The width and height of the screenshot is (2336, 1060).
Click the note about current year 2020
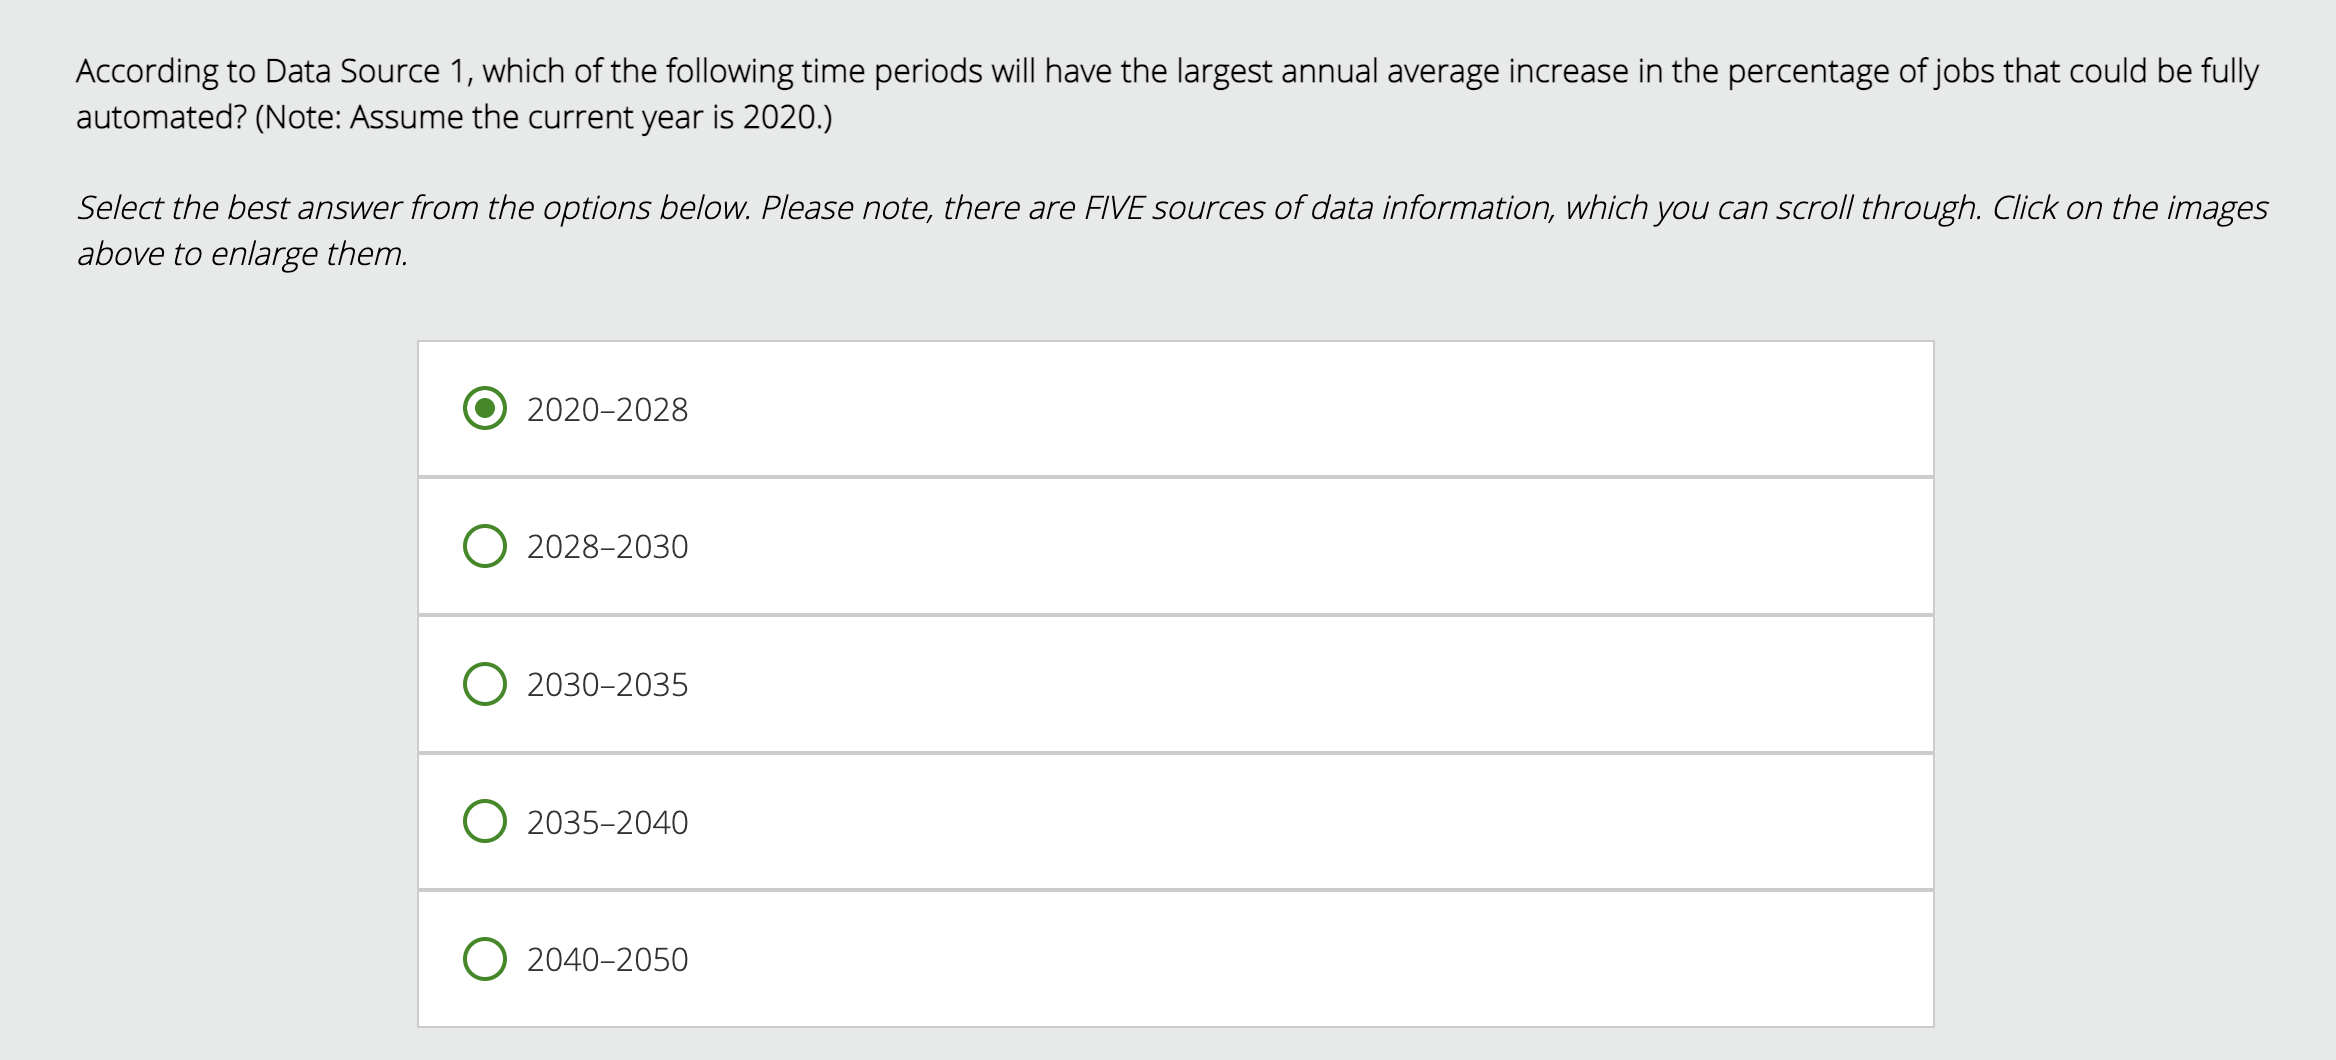543,117
